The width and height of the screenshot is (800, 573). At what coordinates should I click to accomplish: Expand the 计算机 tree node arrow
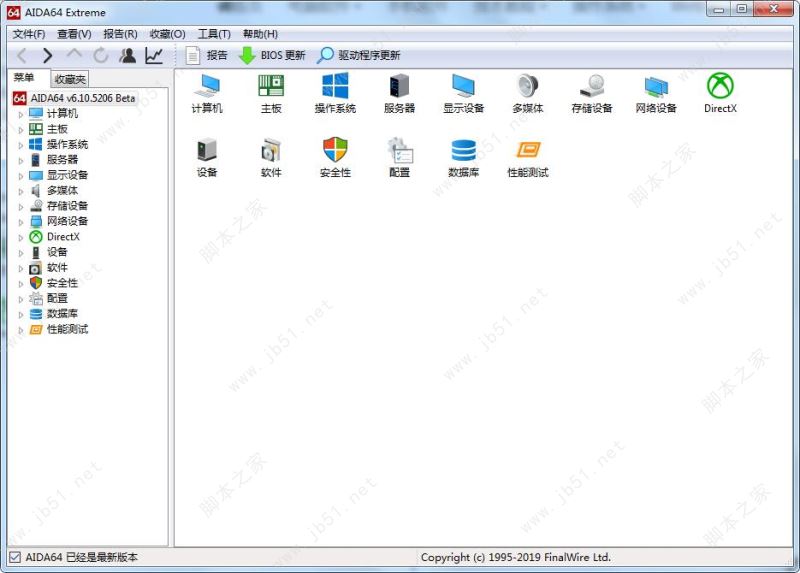click(x=20, y=114)
